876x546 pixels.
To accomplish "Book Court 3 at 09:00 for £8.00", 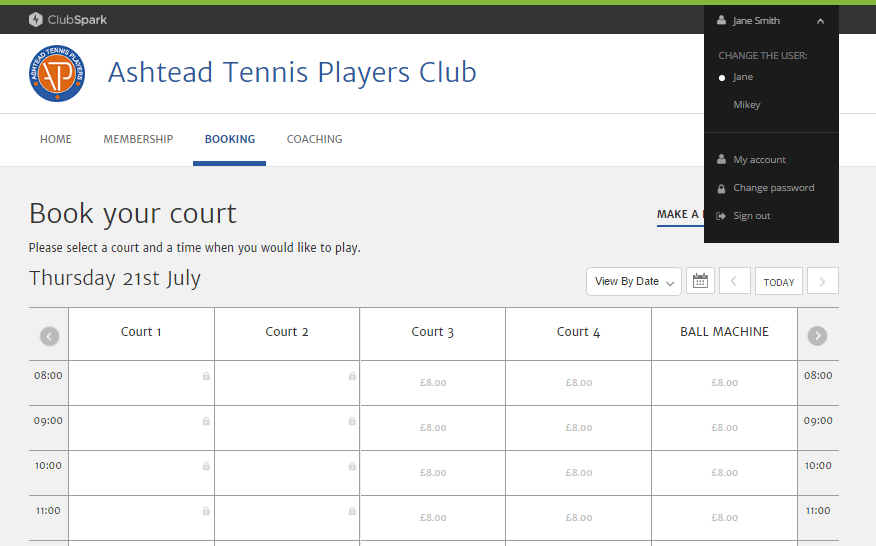I will click(x=433, y=428).
